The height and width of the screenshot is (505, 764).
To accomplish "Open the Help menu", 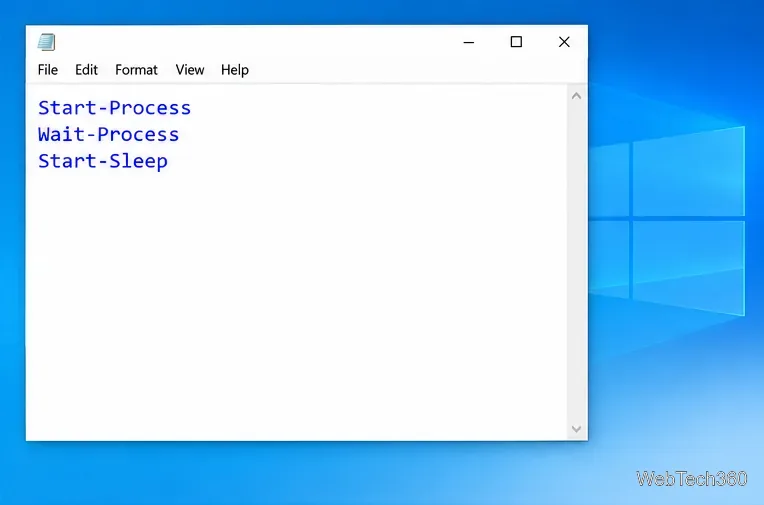I will 235,70.
